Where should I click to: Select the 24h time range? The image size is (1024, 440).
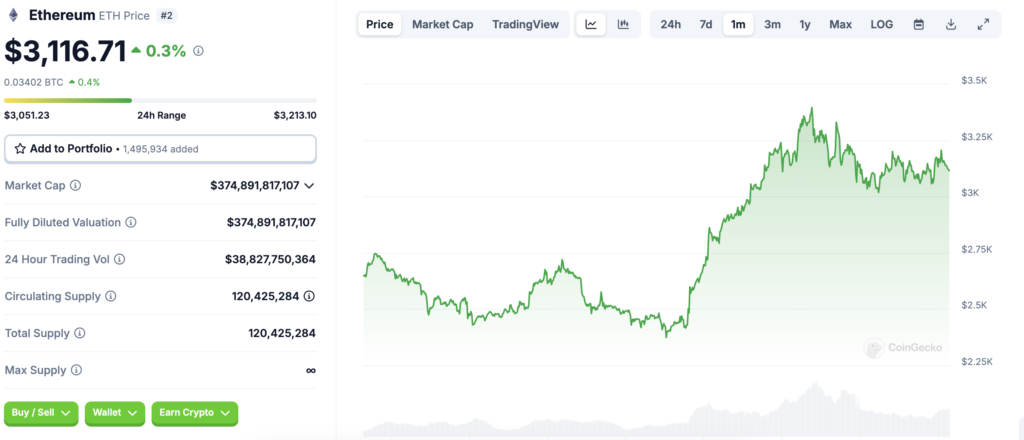click(671, 24)
